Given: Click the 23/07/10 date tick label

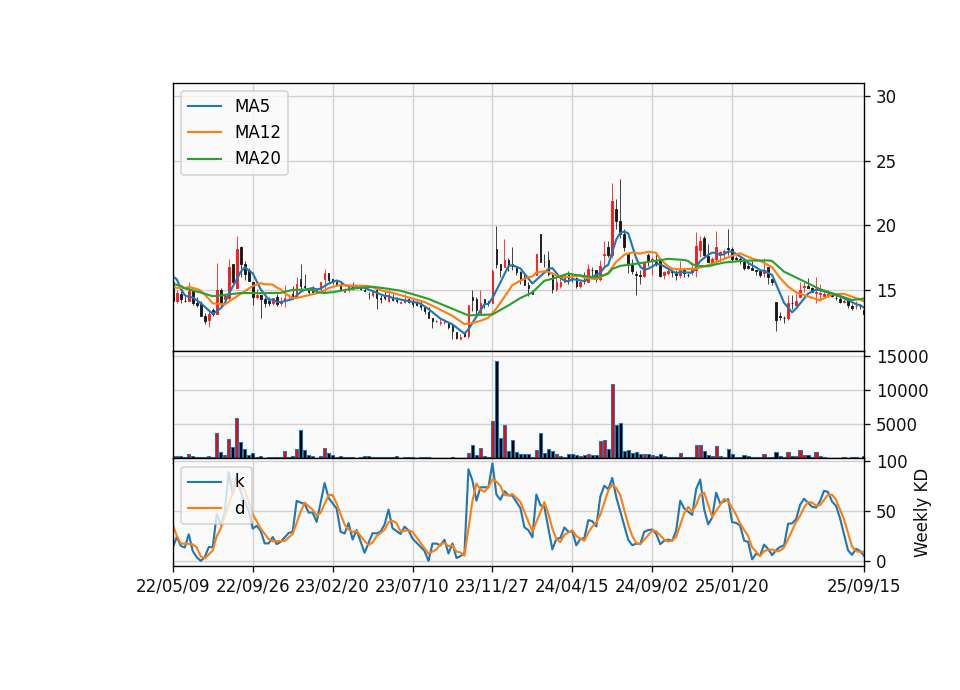Looking at the screenshot, I should (412, 586).
